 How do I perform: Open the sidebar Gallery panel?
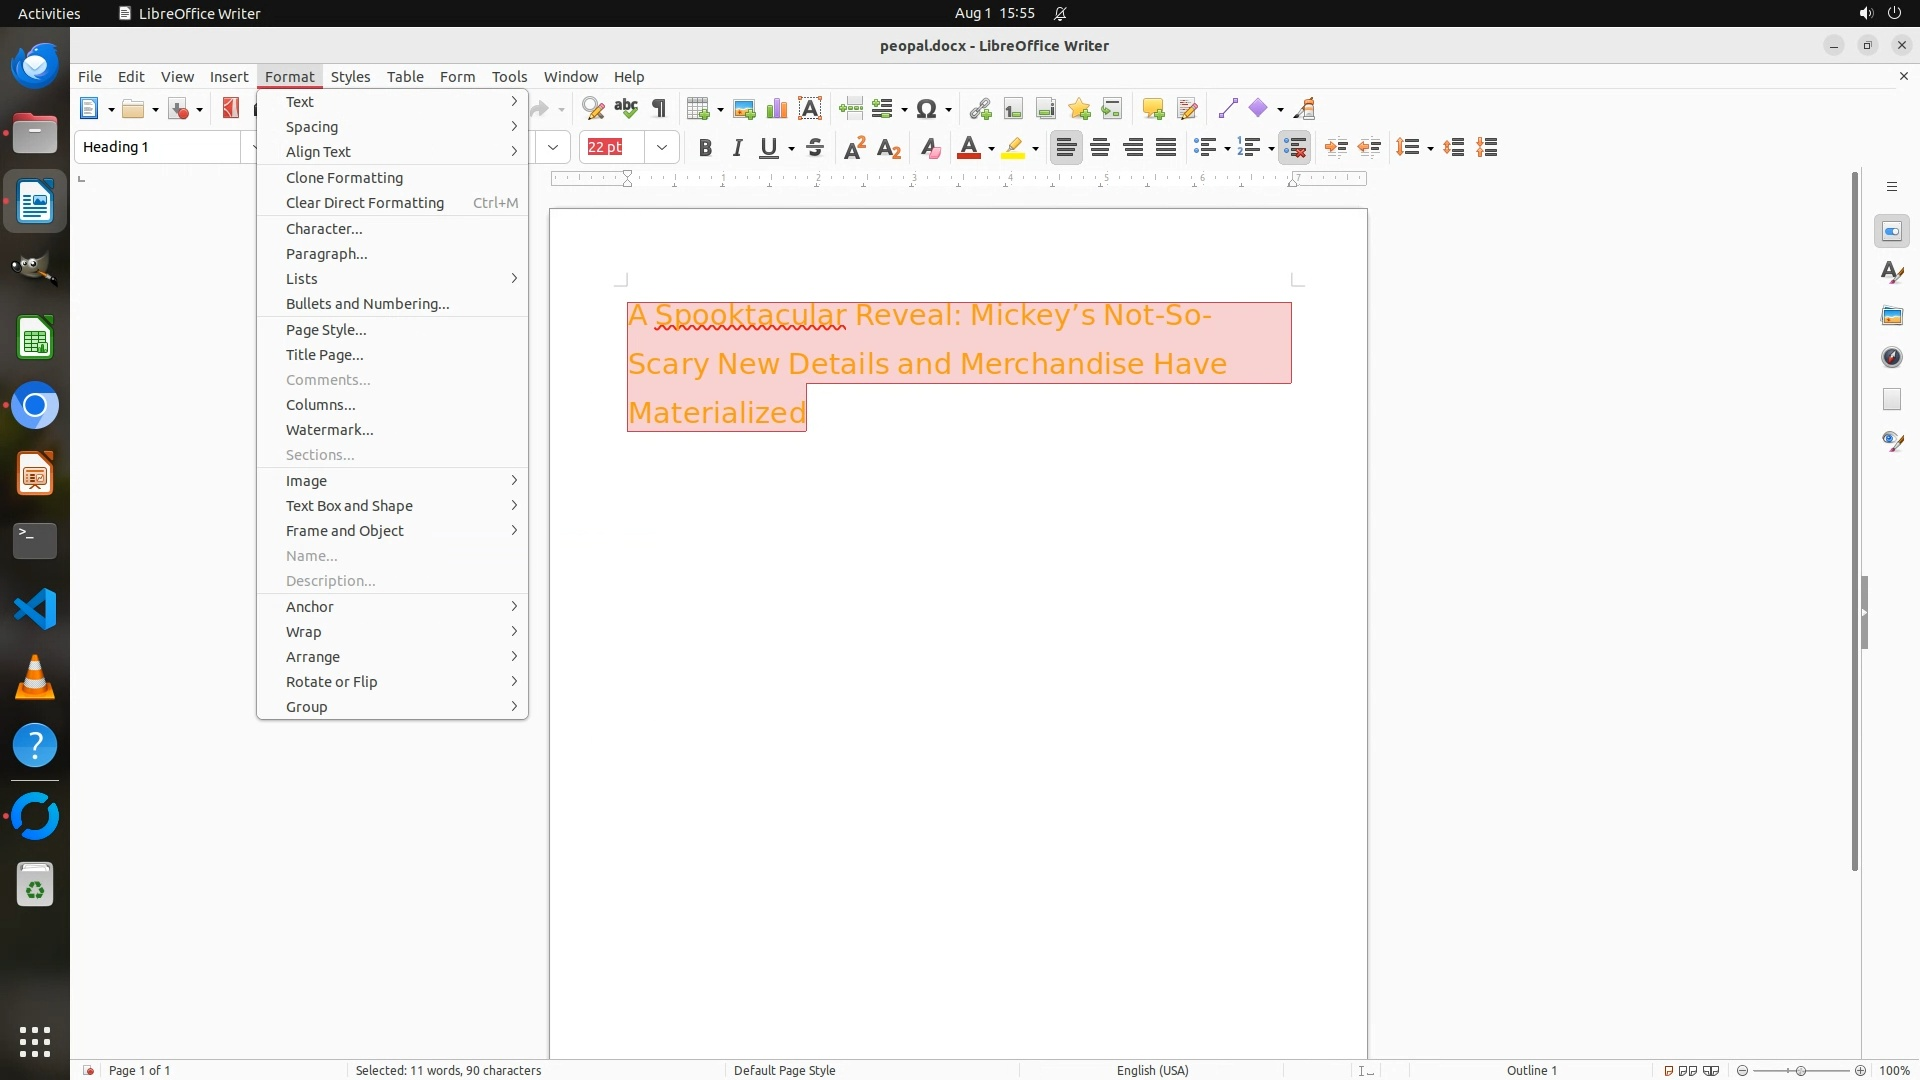click(x=1892, y=316)
